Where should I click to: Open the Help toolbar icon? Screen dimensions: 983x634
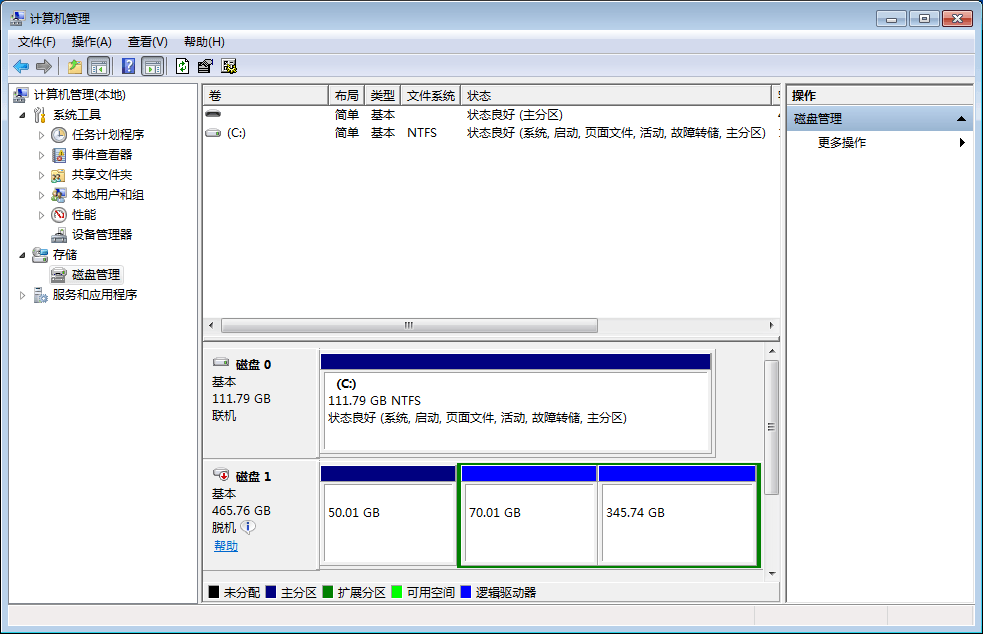(129, 66)
